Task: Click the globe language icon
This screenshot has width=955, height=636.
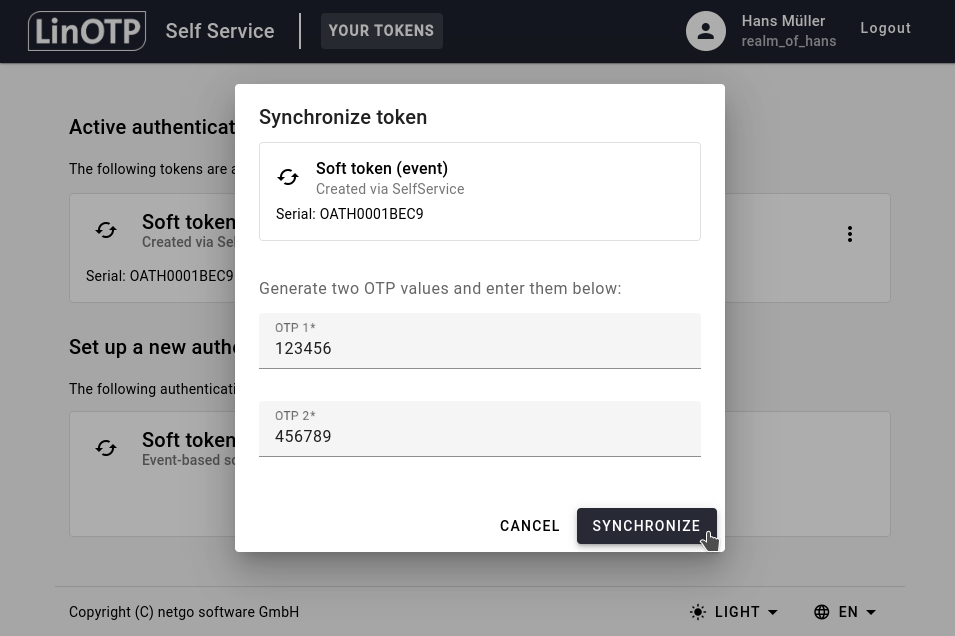Action: [822, 612]
